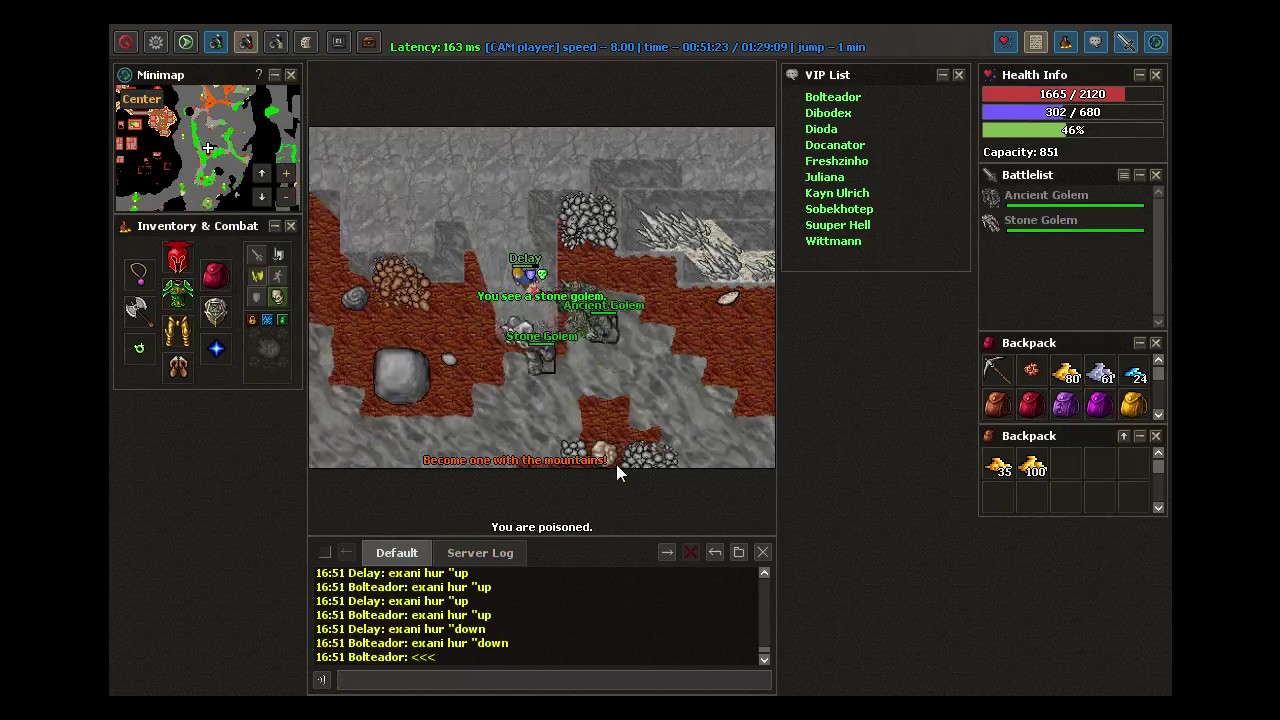Select the amulet necklace slot

tap(139, 273)
